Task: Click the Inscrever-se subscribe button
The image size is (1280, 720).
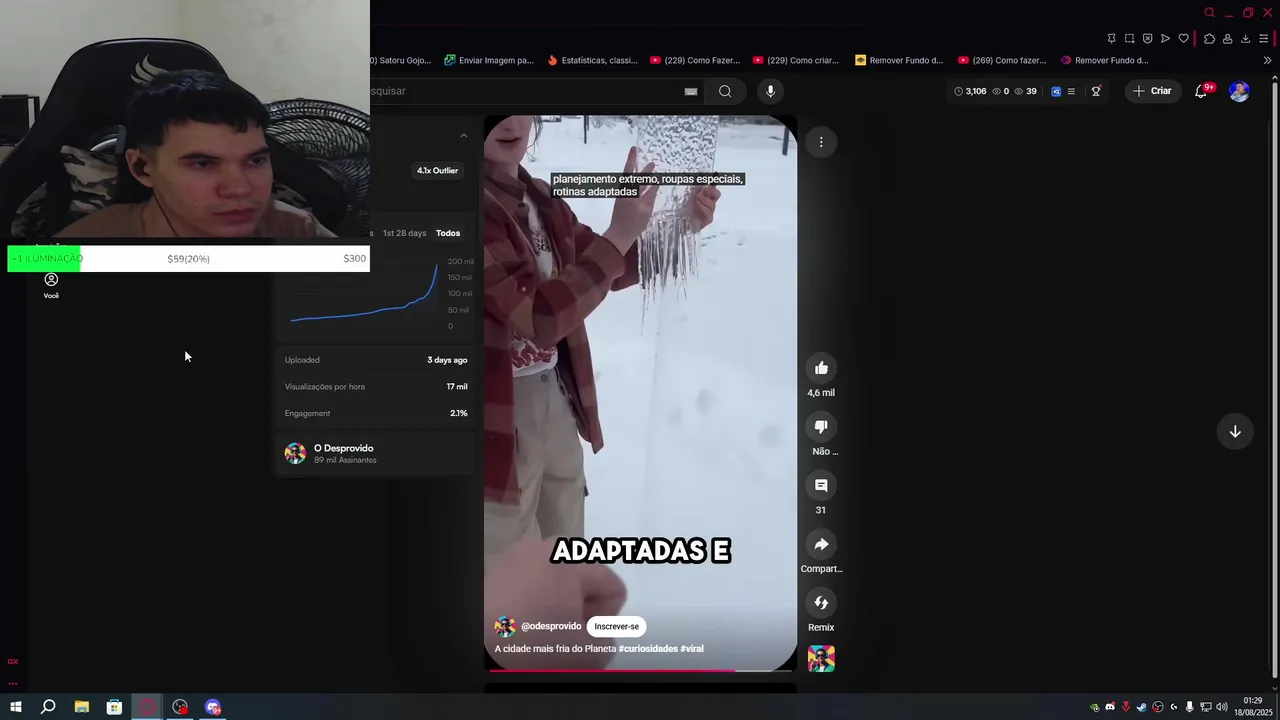Action: point(616,626)
